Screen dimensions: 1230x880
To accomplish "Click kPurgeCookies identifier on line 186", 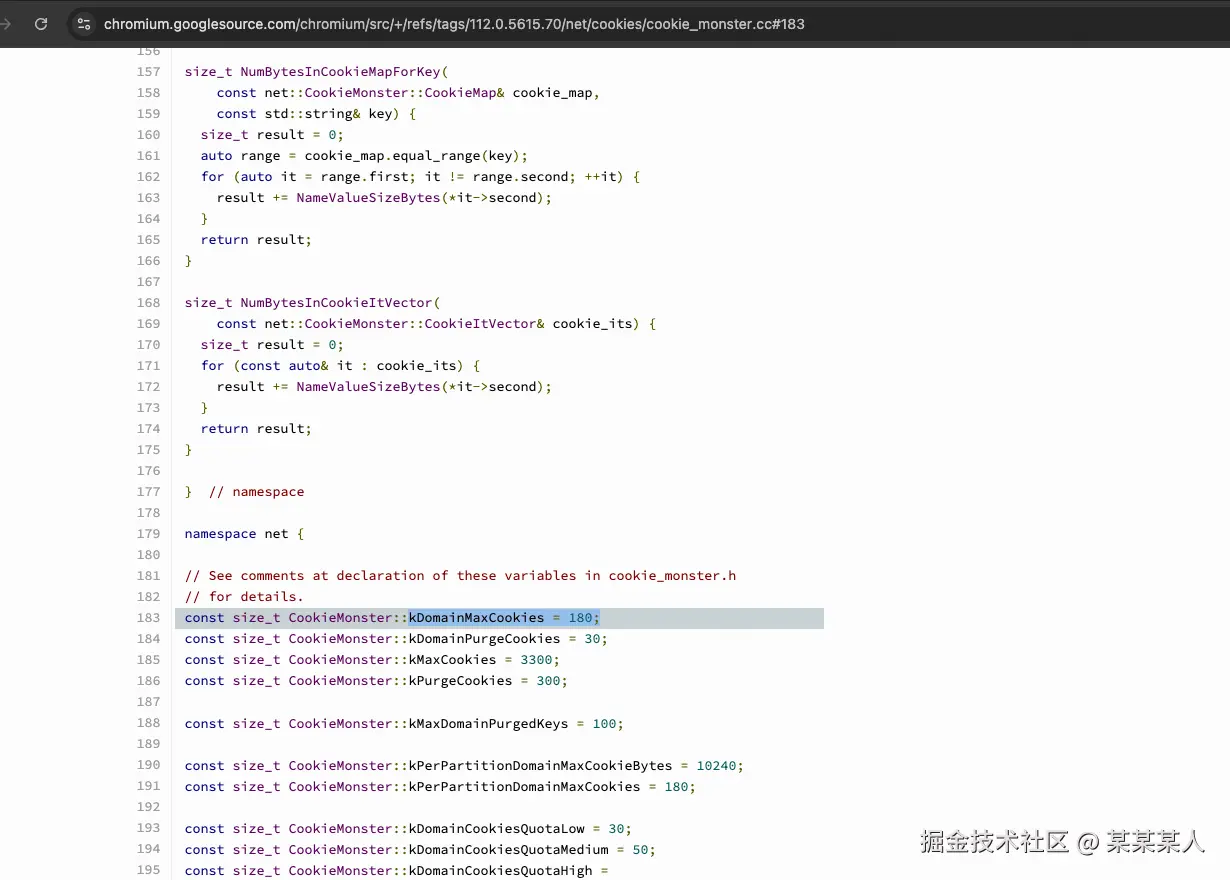I will coord(460,681).
